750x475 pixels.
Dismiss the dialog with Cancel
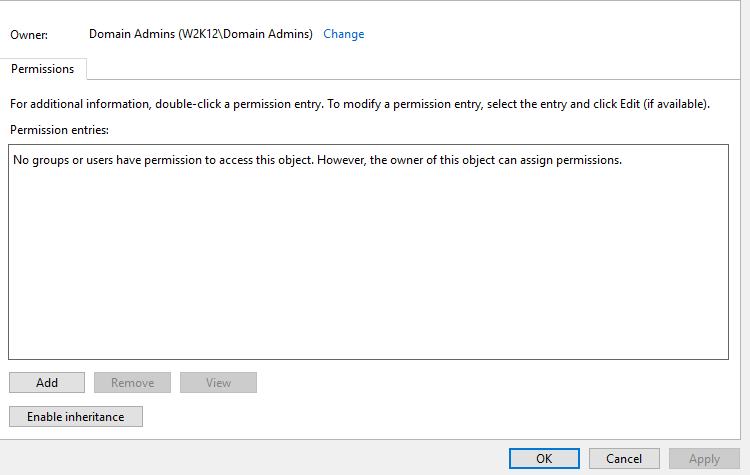pyautogui.click(x=624, y=459)
